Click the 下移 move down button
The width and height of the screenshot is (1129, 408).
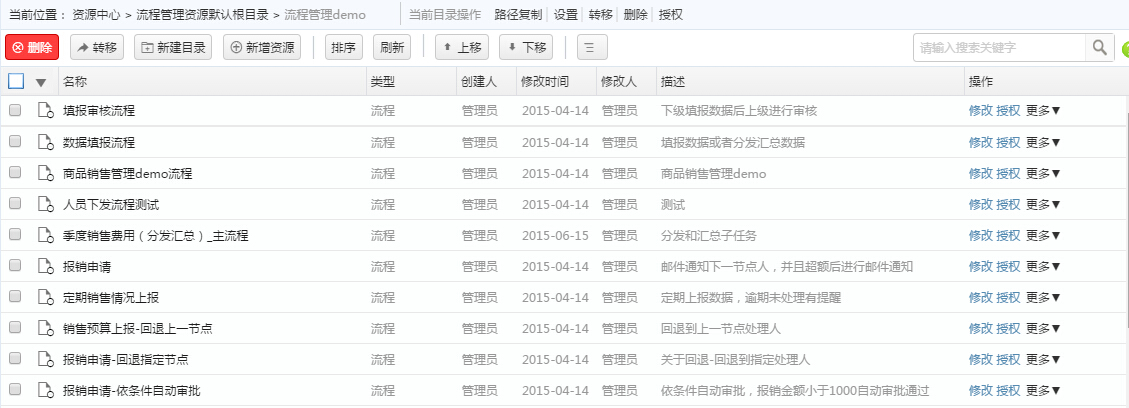pos(525,47)
